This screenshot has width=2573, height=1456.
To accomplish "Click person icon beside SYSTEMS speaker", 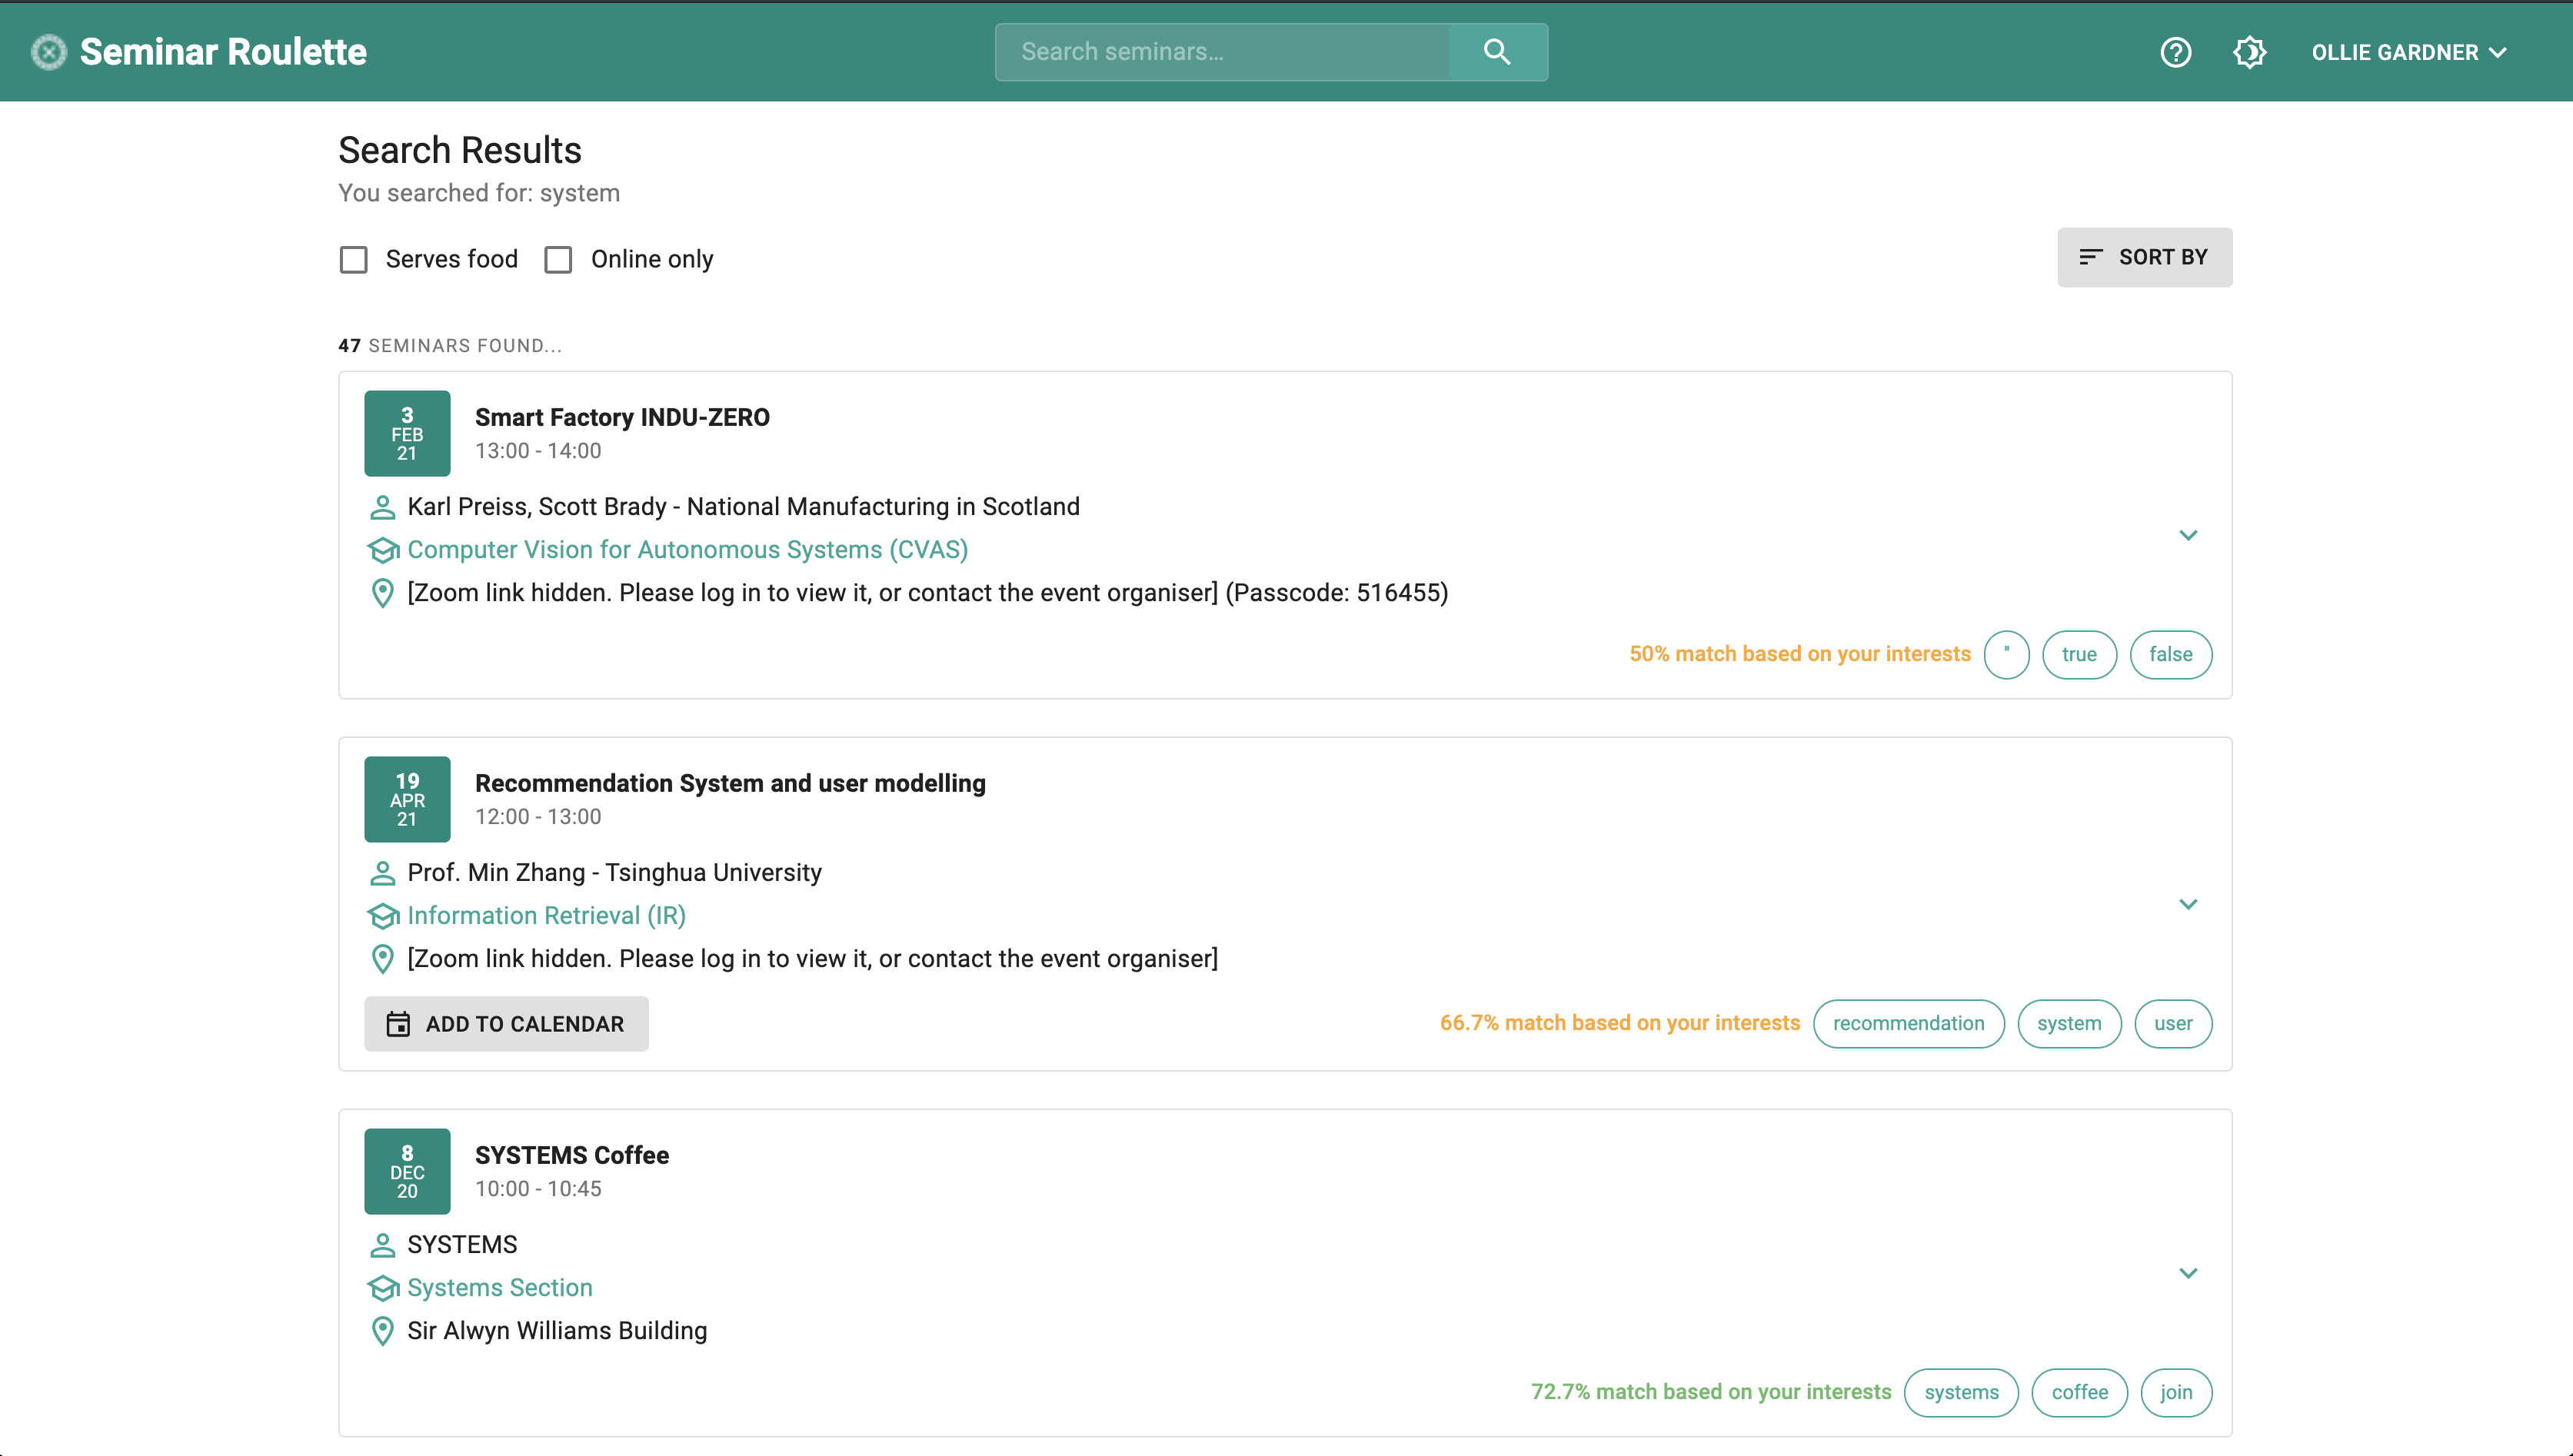I will tap(382, 1245).
